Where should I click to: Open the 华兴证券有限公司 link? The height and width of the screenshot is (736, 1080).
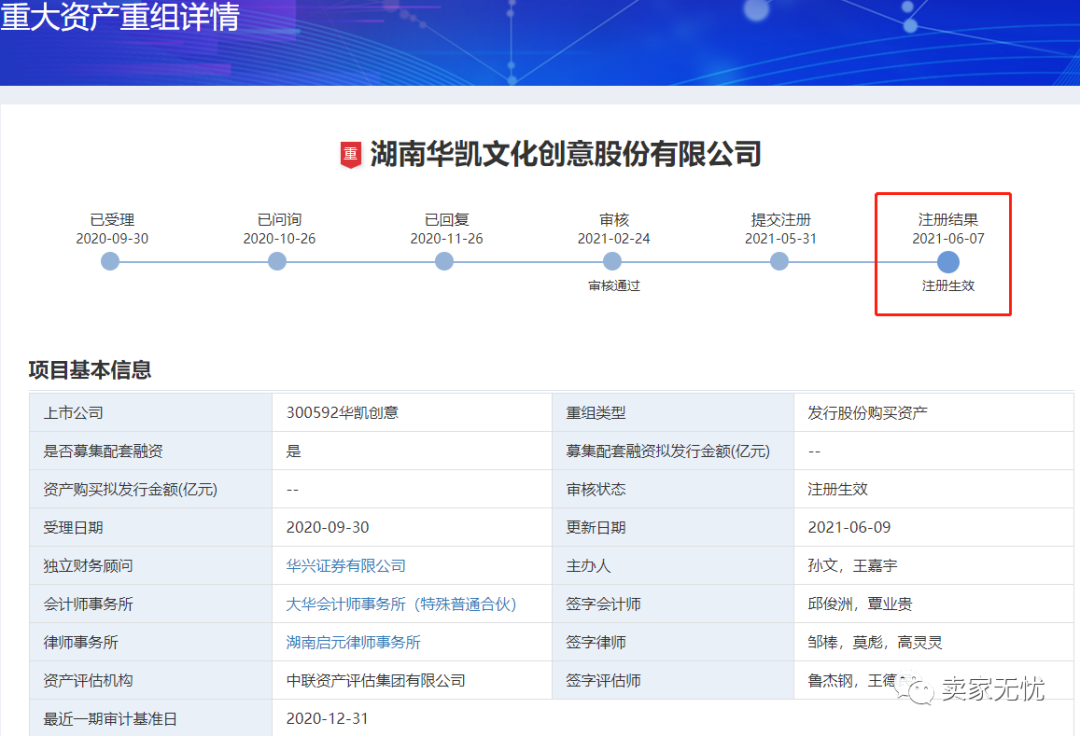click(345, 565)
